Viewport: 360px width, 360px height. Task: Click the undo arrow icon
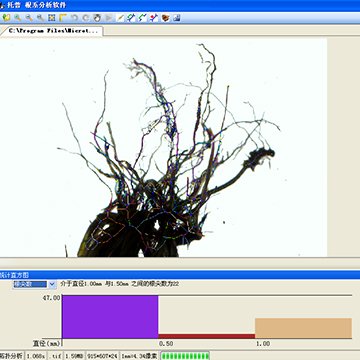[x=74, y=18]
